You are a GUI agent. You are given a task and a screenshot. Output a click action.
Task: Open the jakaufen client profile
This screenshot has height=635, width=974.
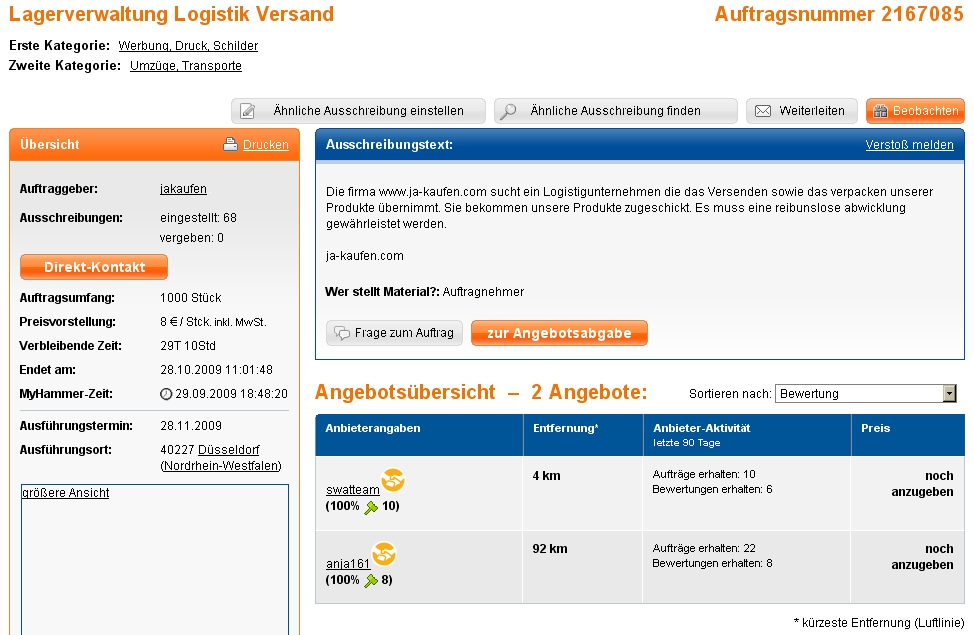183,189
